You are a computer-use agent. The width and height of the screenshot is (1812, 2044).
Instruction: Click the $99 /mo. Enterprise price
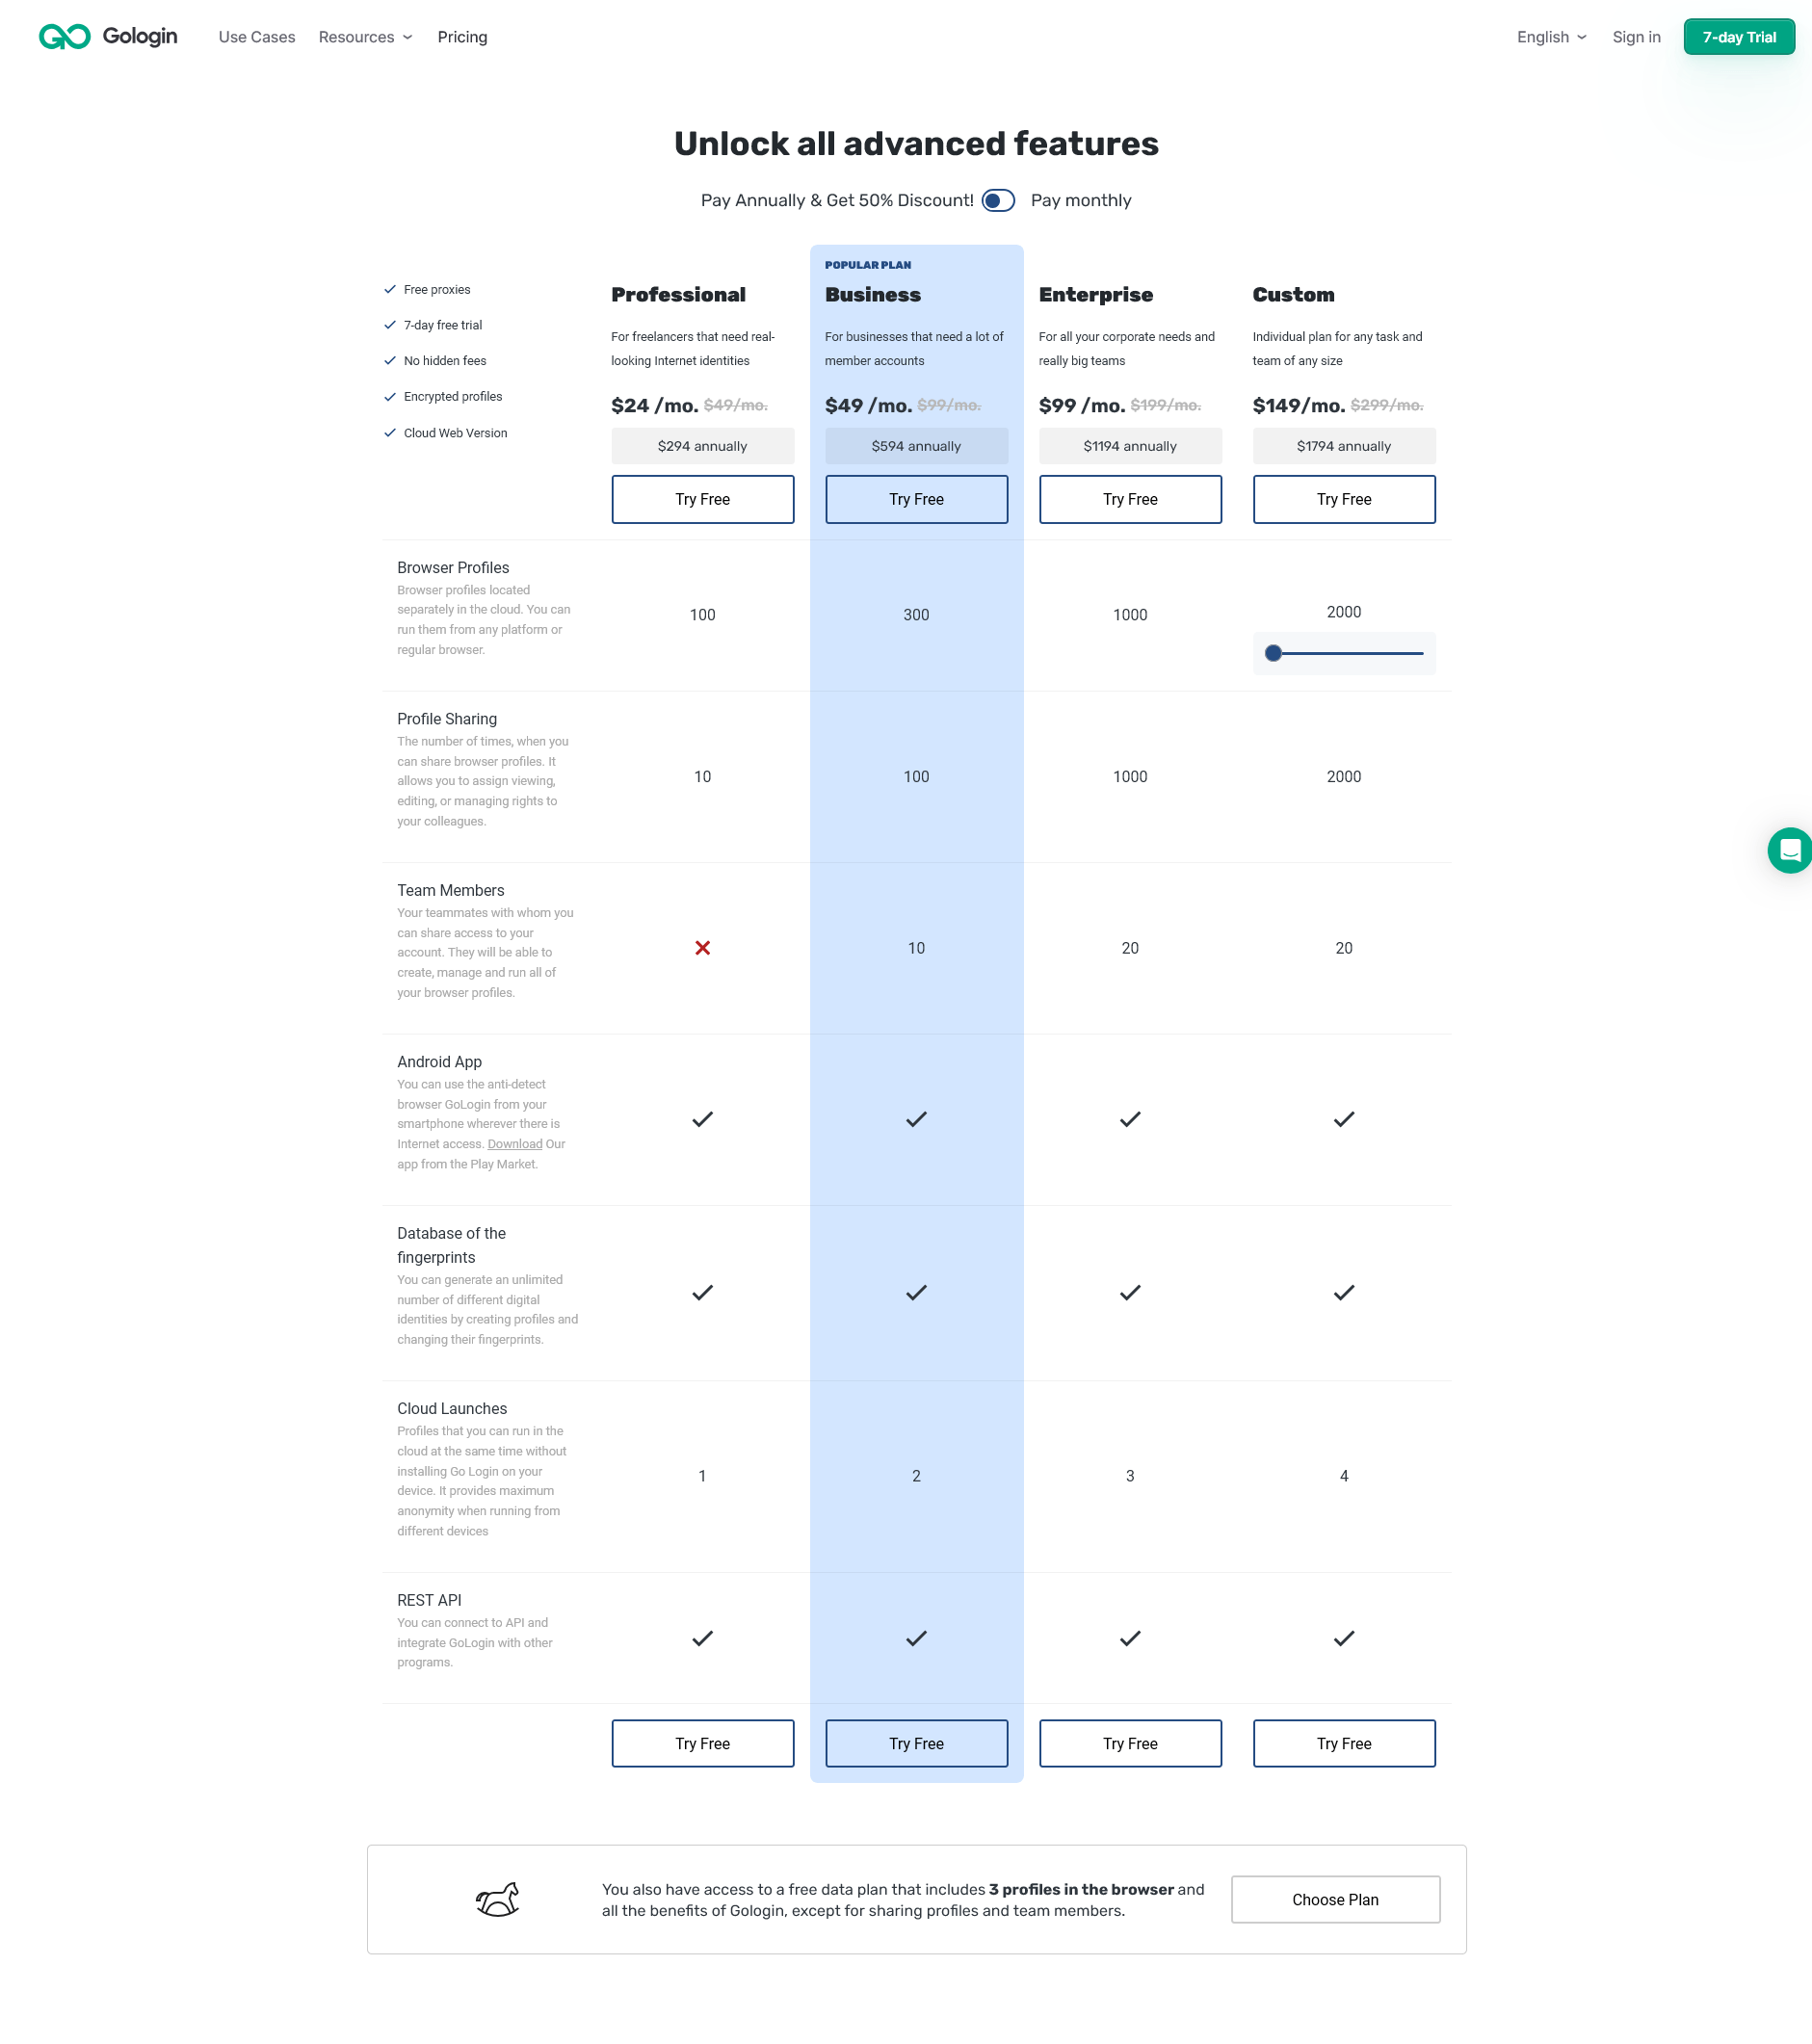tap(1081, 405)
